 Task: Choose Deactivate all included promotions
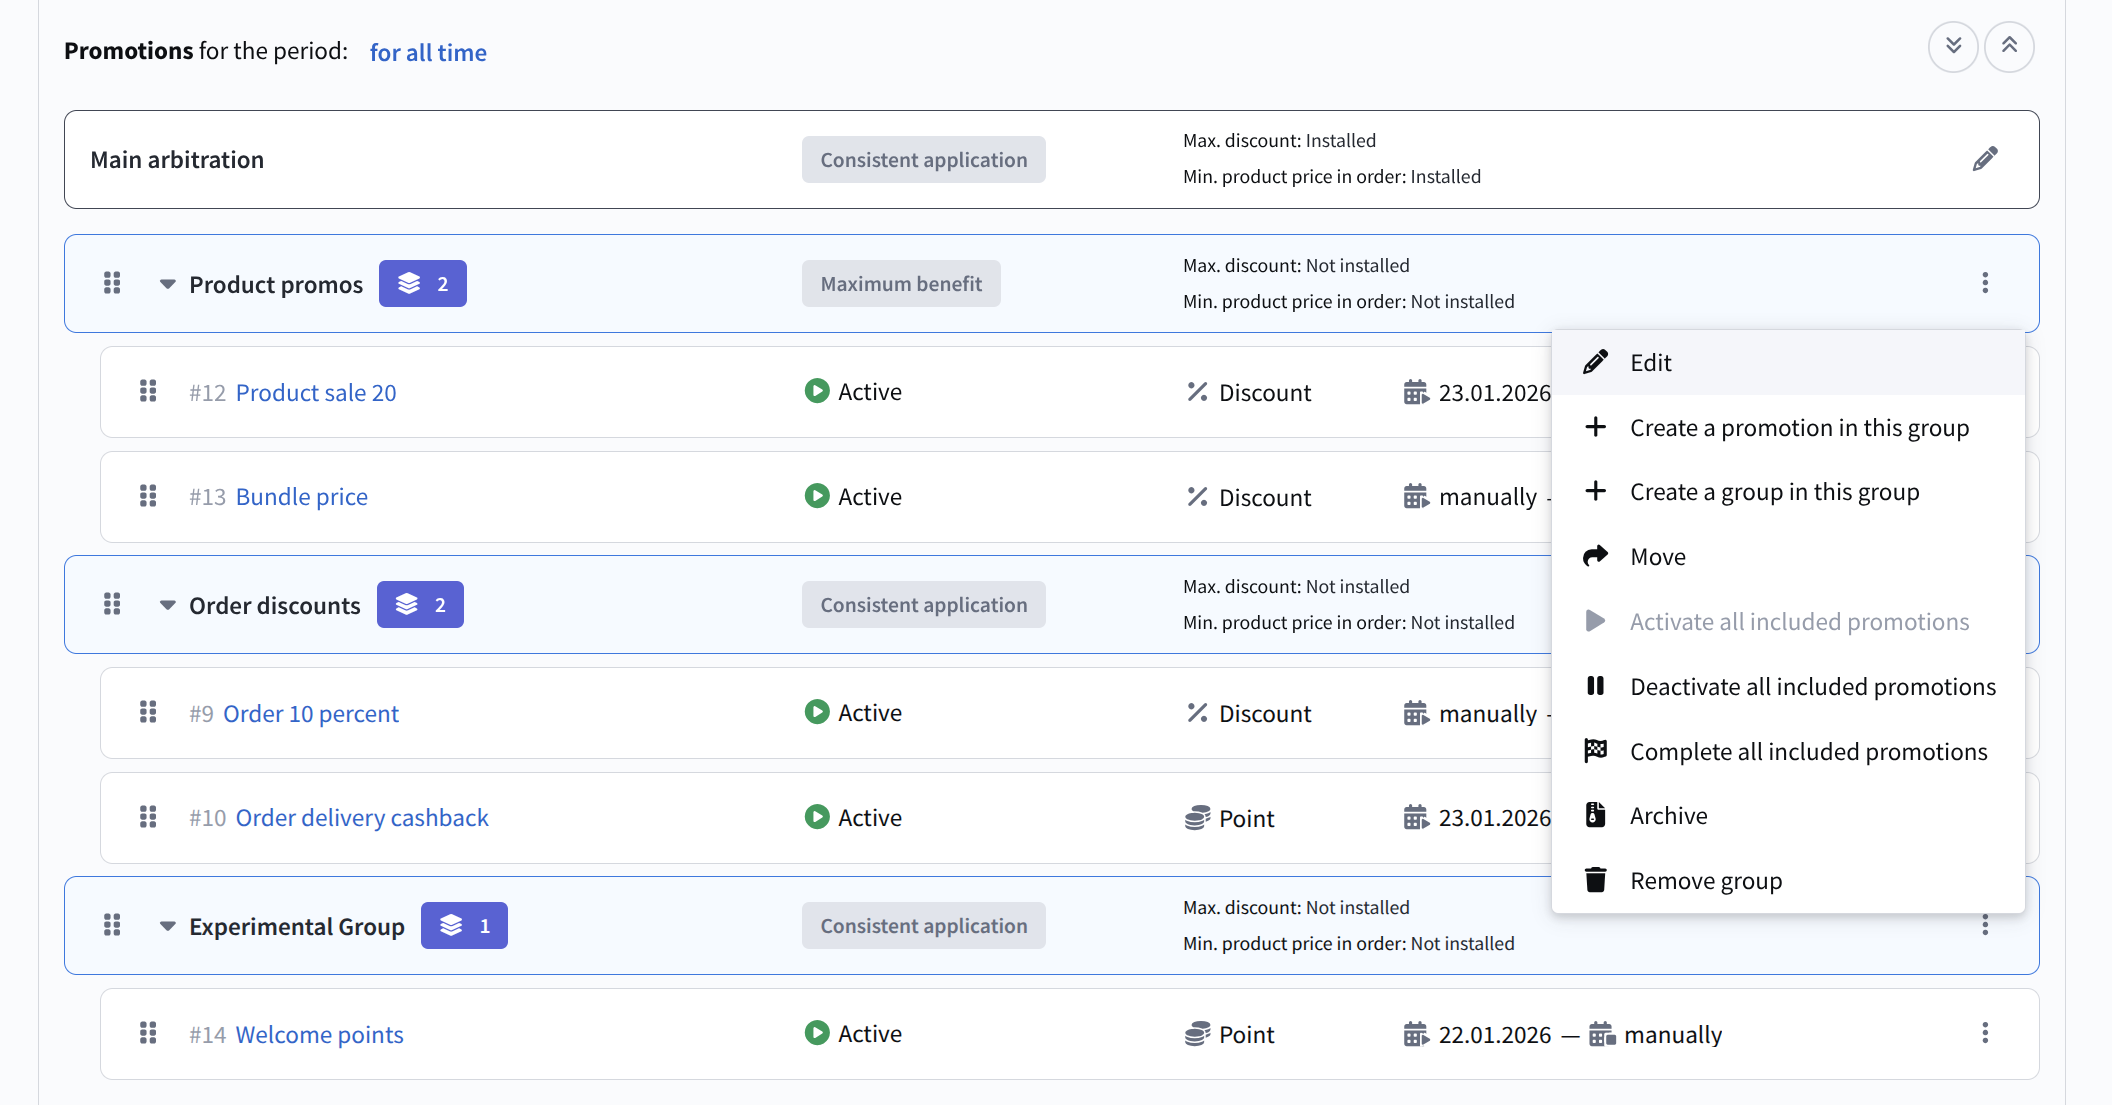pos(1812,687)
